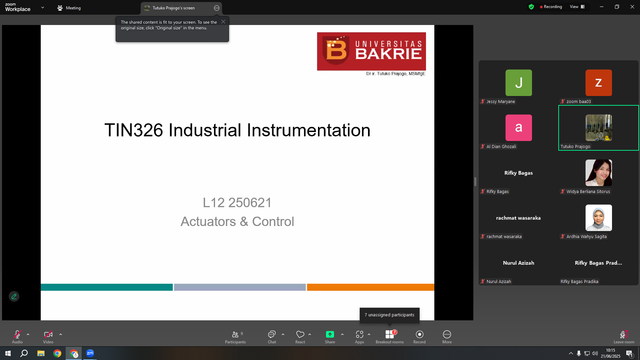The height and width of the screenshot is (360, 640).
Task: Start video with the Video icon
Action: (48, 334)
